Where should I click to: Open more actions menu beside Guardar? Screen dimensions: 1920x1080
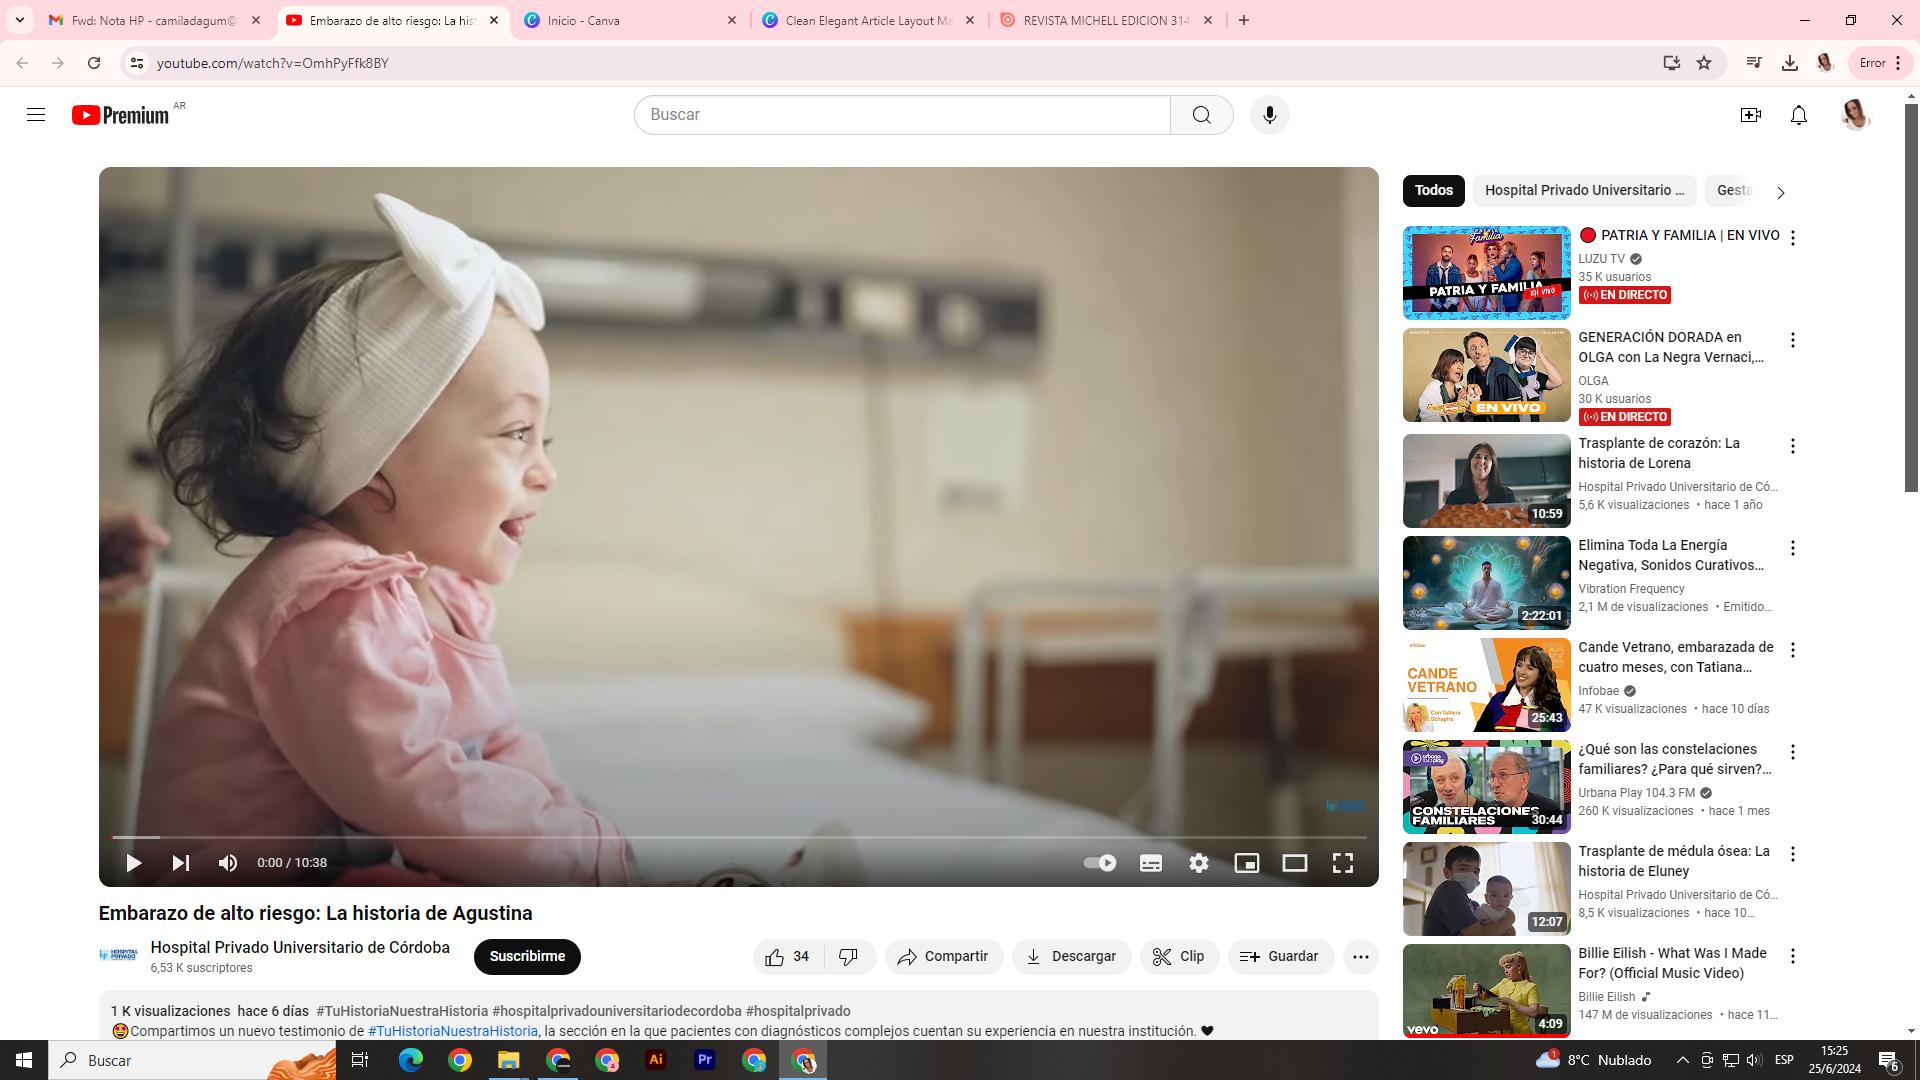(1361, 957)
